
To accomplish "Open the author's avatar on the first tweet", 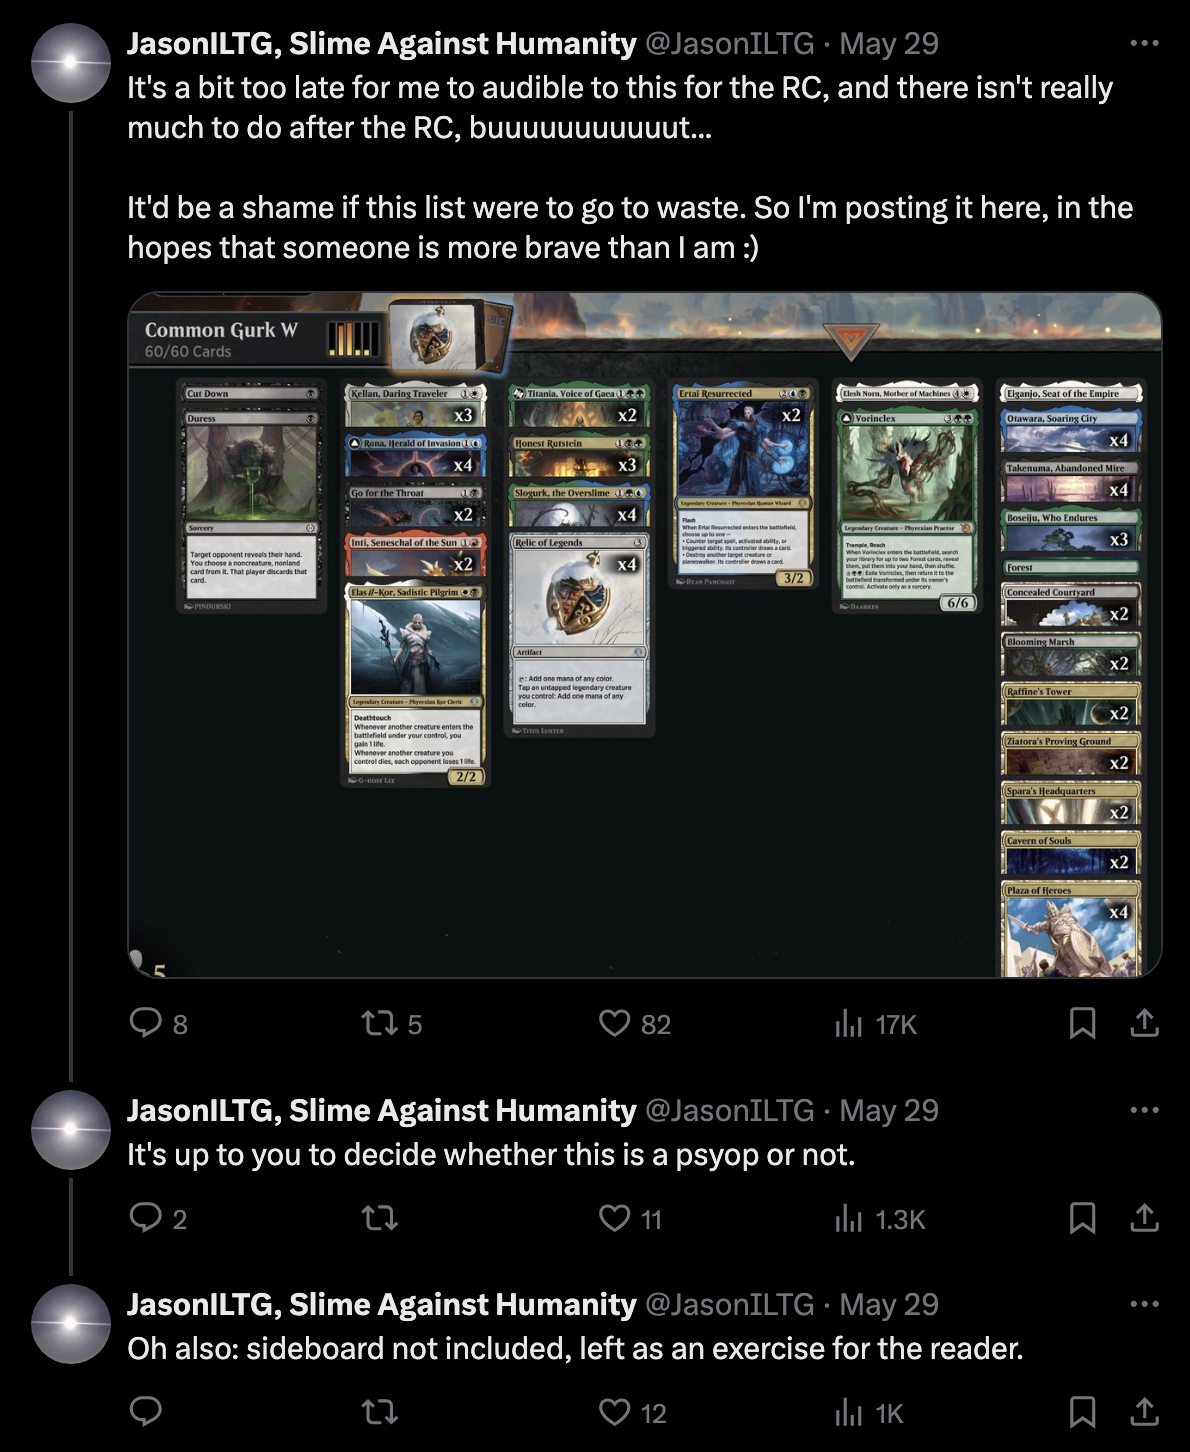I will tap(70, 62).
